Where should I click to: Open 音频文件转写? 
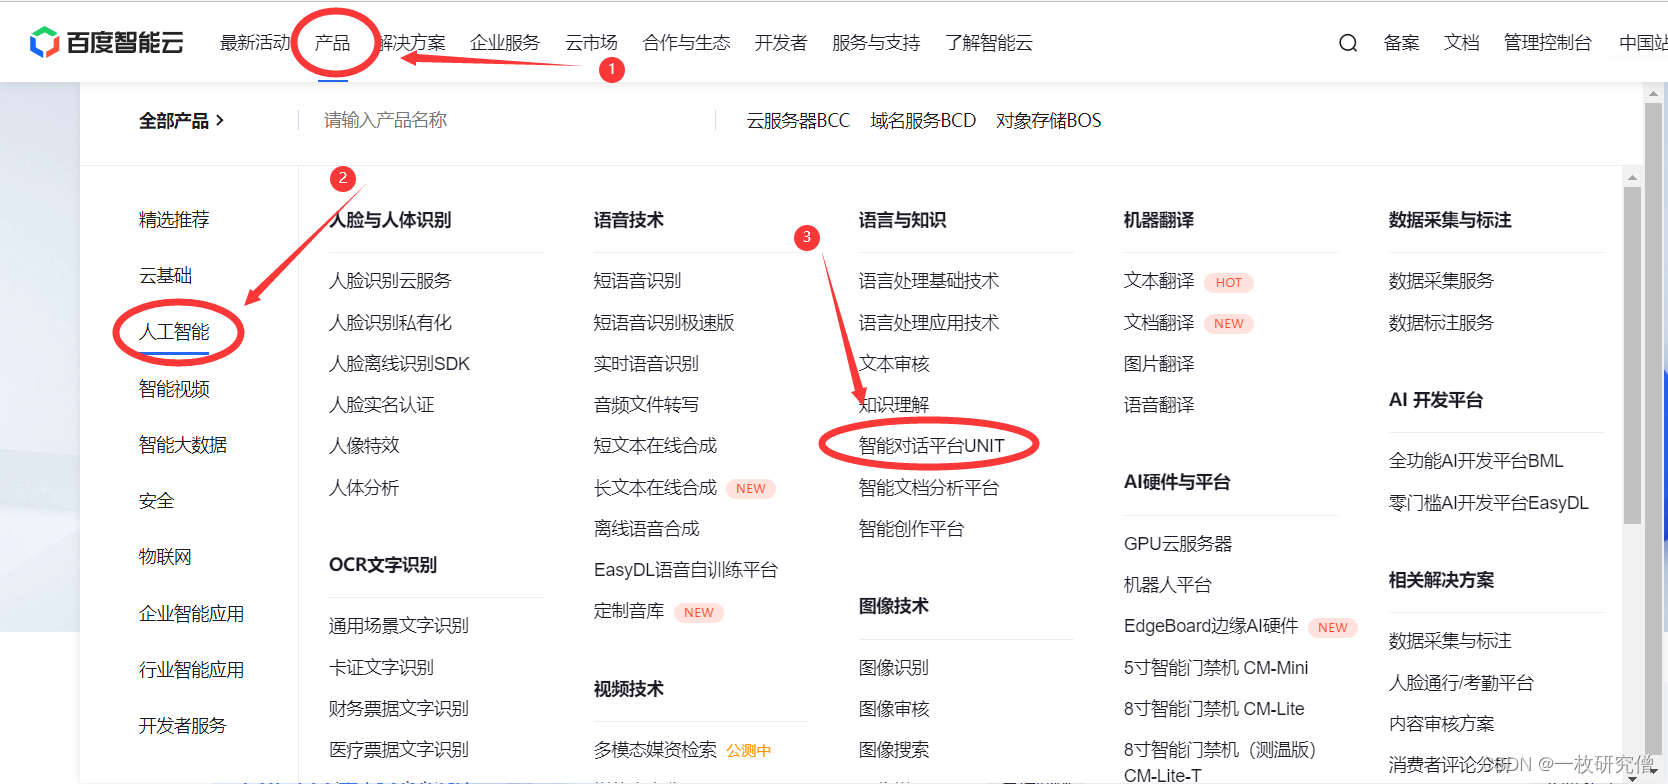[646, 405]
